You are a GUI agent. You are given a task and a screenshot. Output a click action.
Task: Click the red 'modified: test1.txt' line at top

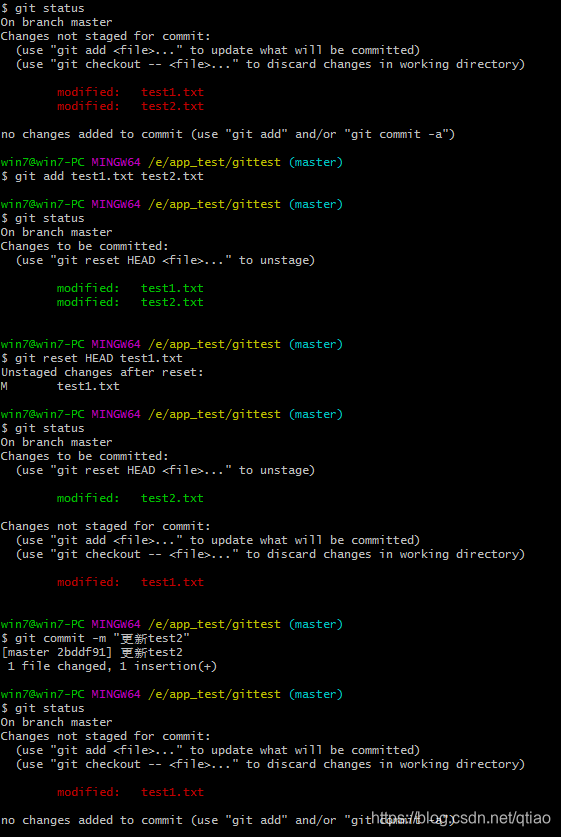pyautogui.click(x=130, y=92)
